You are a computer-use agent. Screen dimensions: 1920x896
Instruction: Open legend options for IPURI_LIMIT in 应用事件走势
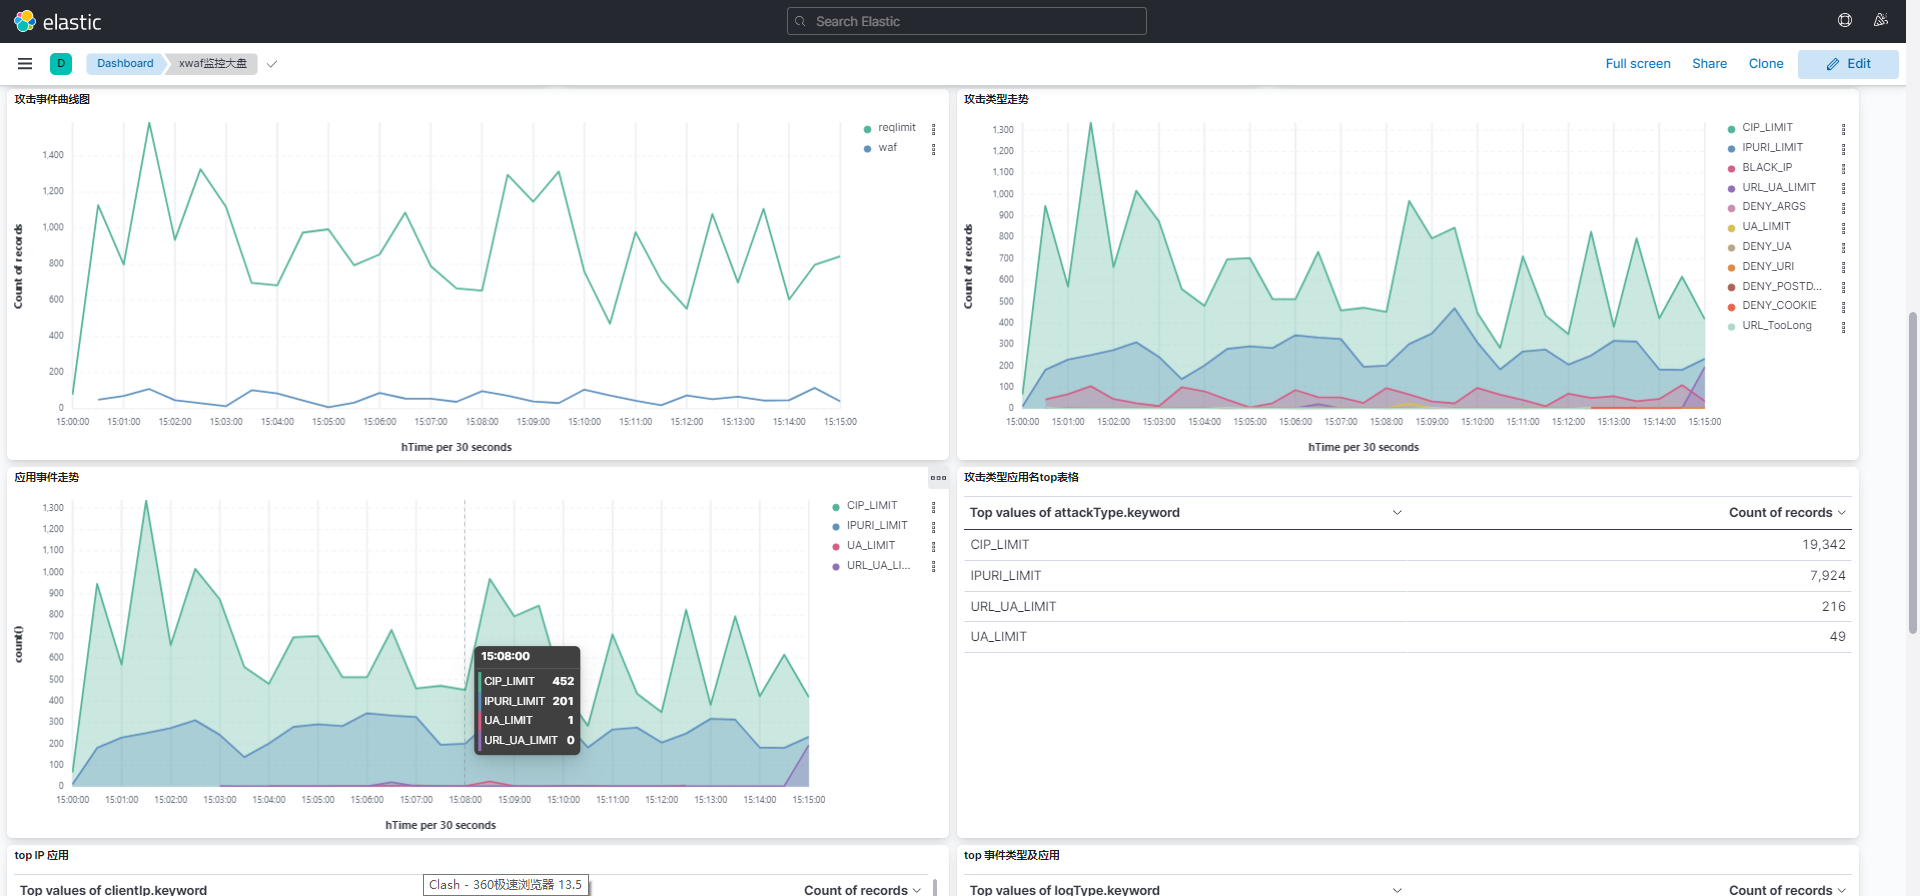934,526
